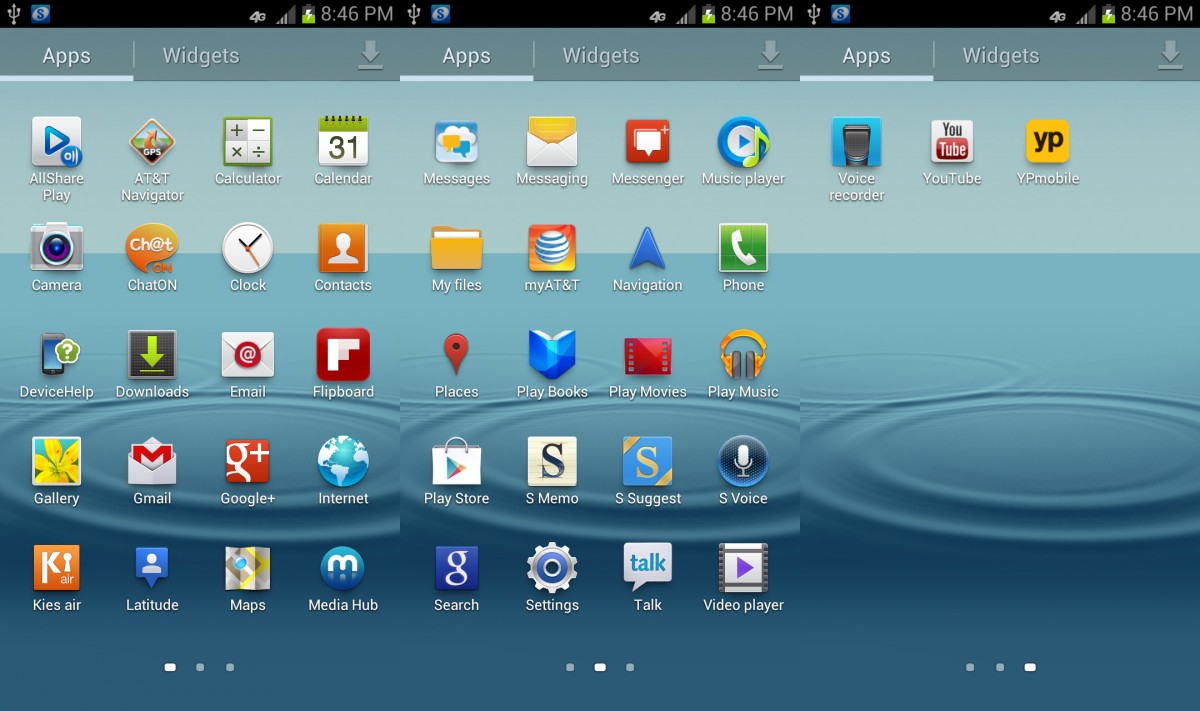Open Play Books
The height and width of the screenshot is (711, 1200).
click(x=552, y=354)
